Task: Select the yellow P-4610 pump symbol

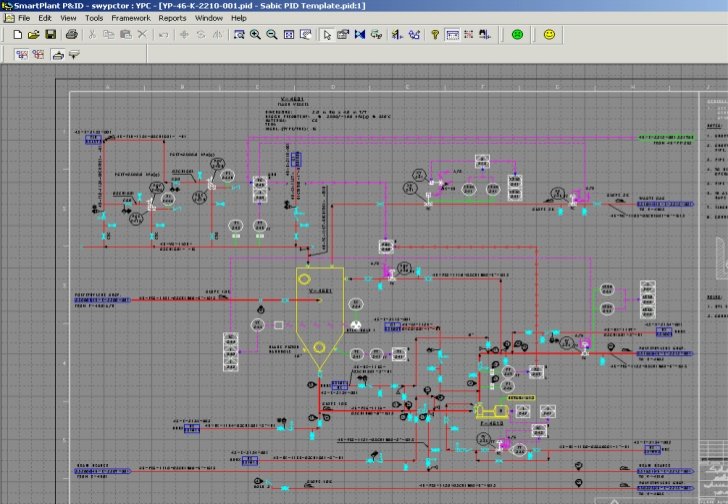Action: point(491,411)
